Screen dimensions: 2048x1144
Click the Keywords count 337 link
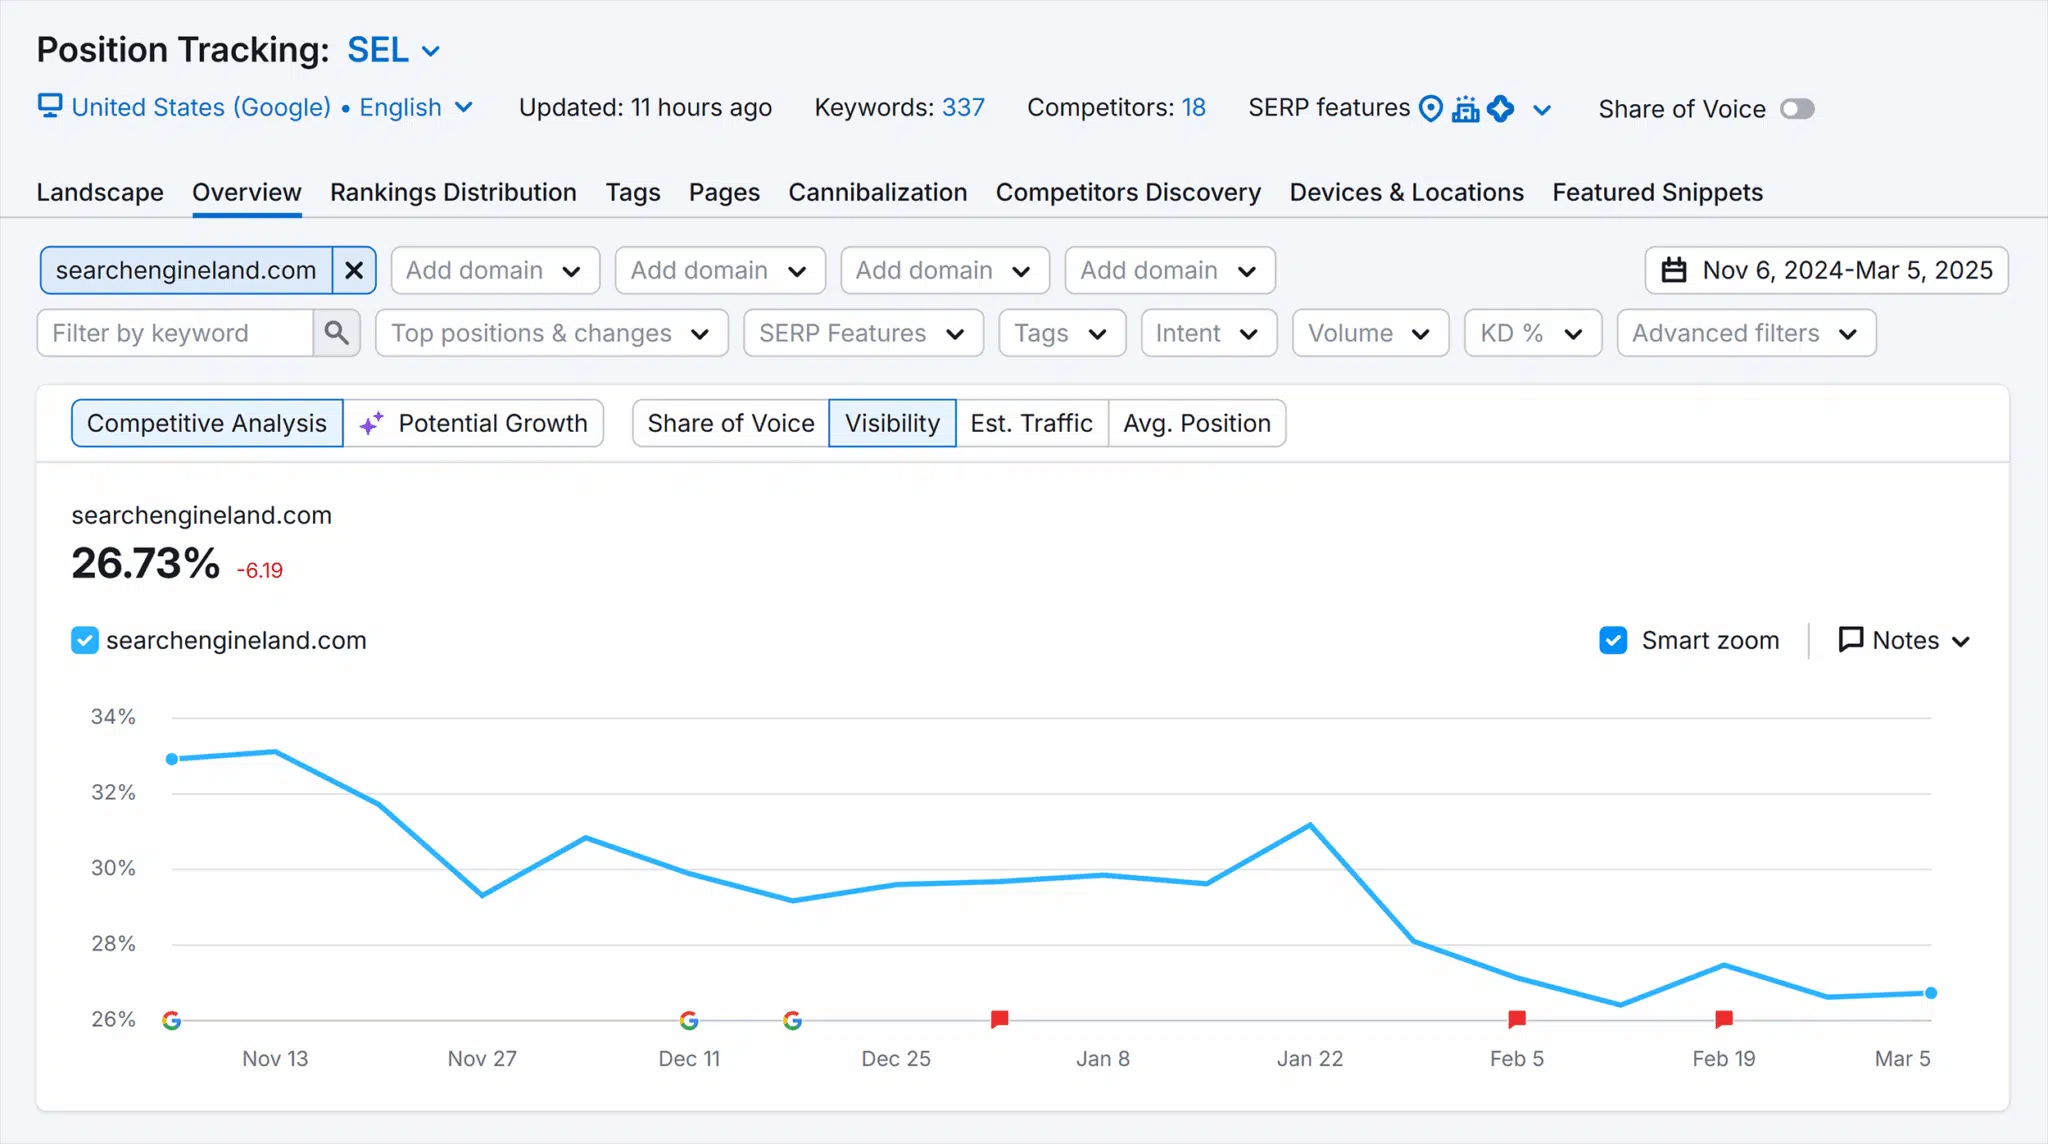click(x=963, y=107)
